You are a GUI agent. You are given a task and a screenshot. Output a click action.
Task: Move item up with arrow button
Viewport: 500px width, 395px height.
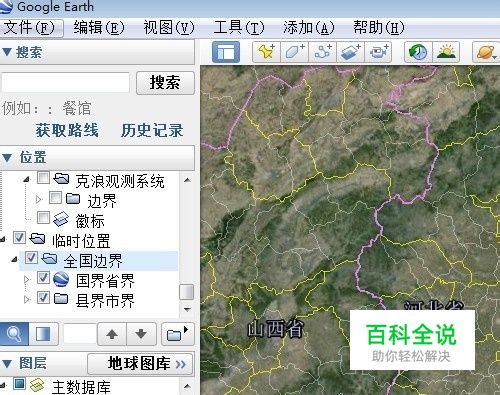[x=112, y=334]
